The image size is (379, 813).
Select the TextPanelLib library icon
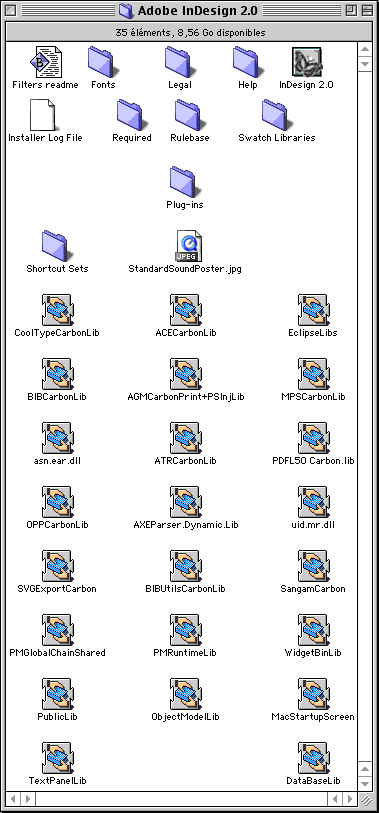57,758
